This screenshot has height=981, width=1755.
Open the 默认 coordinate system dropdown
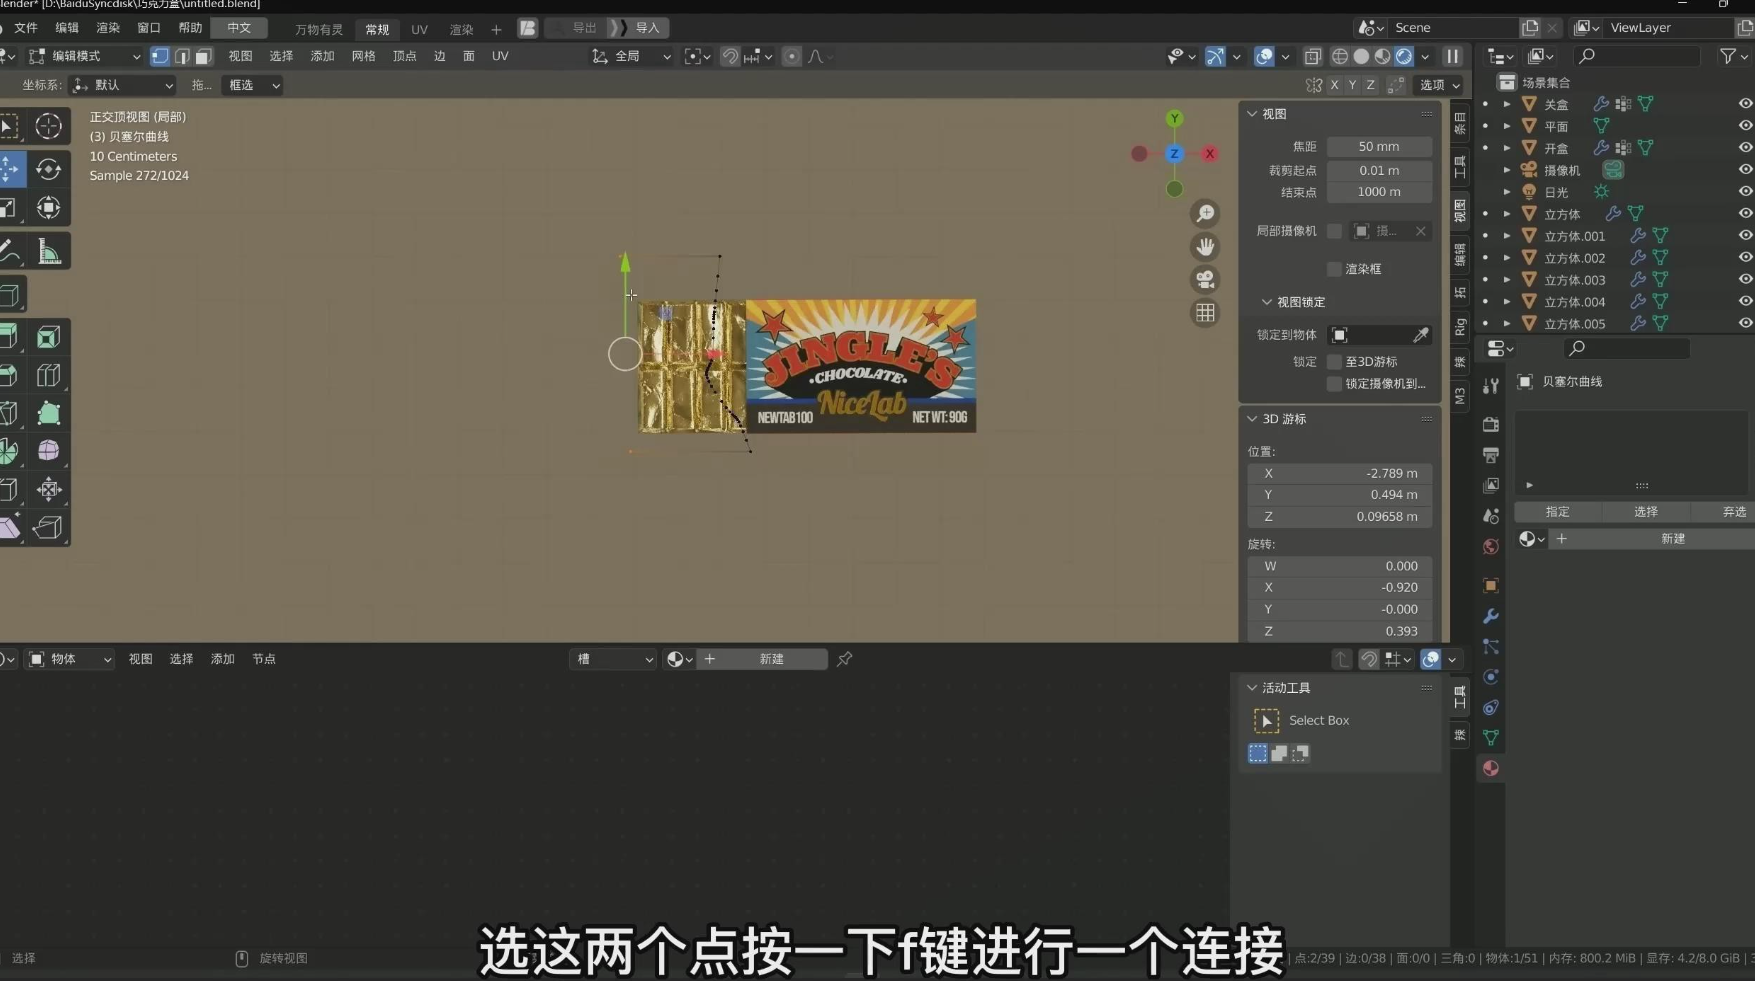[122, 85]
